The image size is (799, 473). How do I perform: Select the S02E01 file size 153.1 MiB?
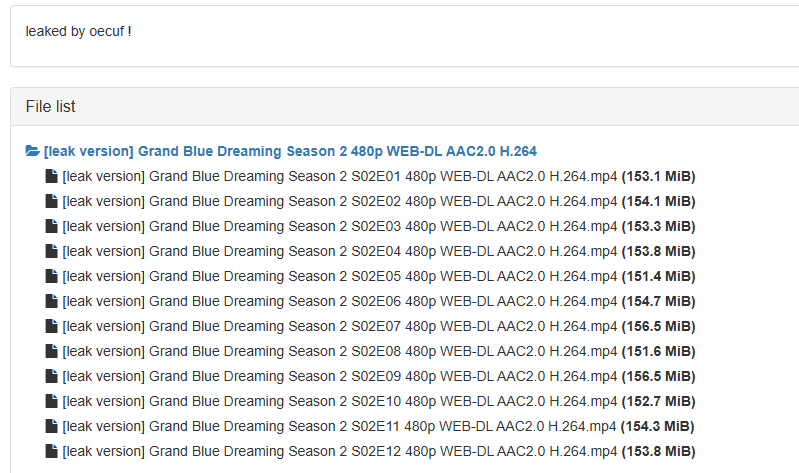click(x=658, y=176)
